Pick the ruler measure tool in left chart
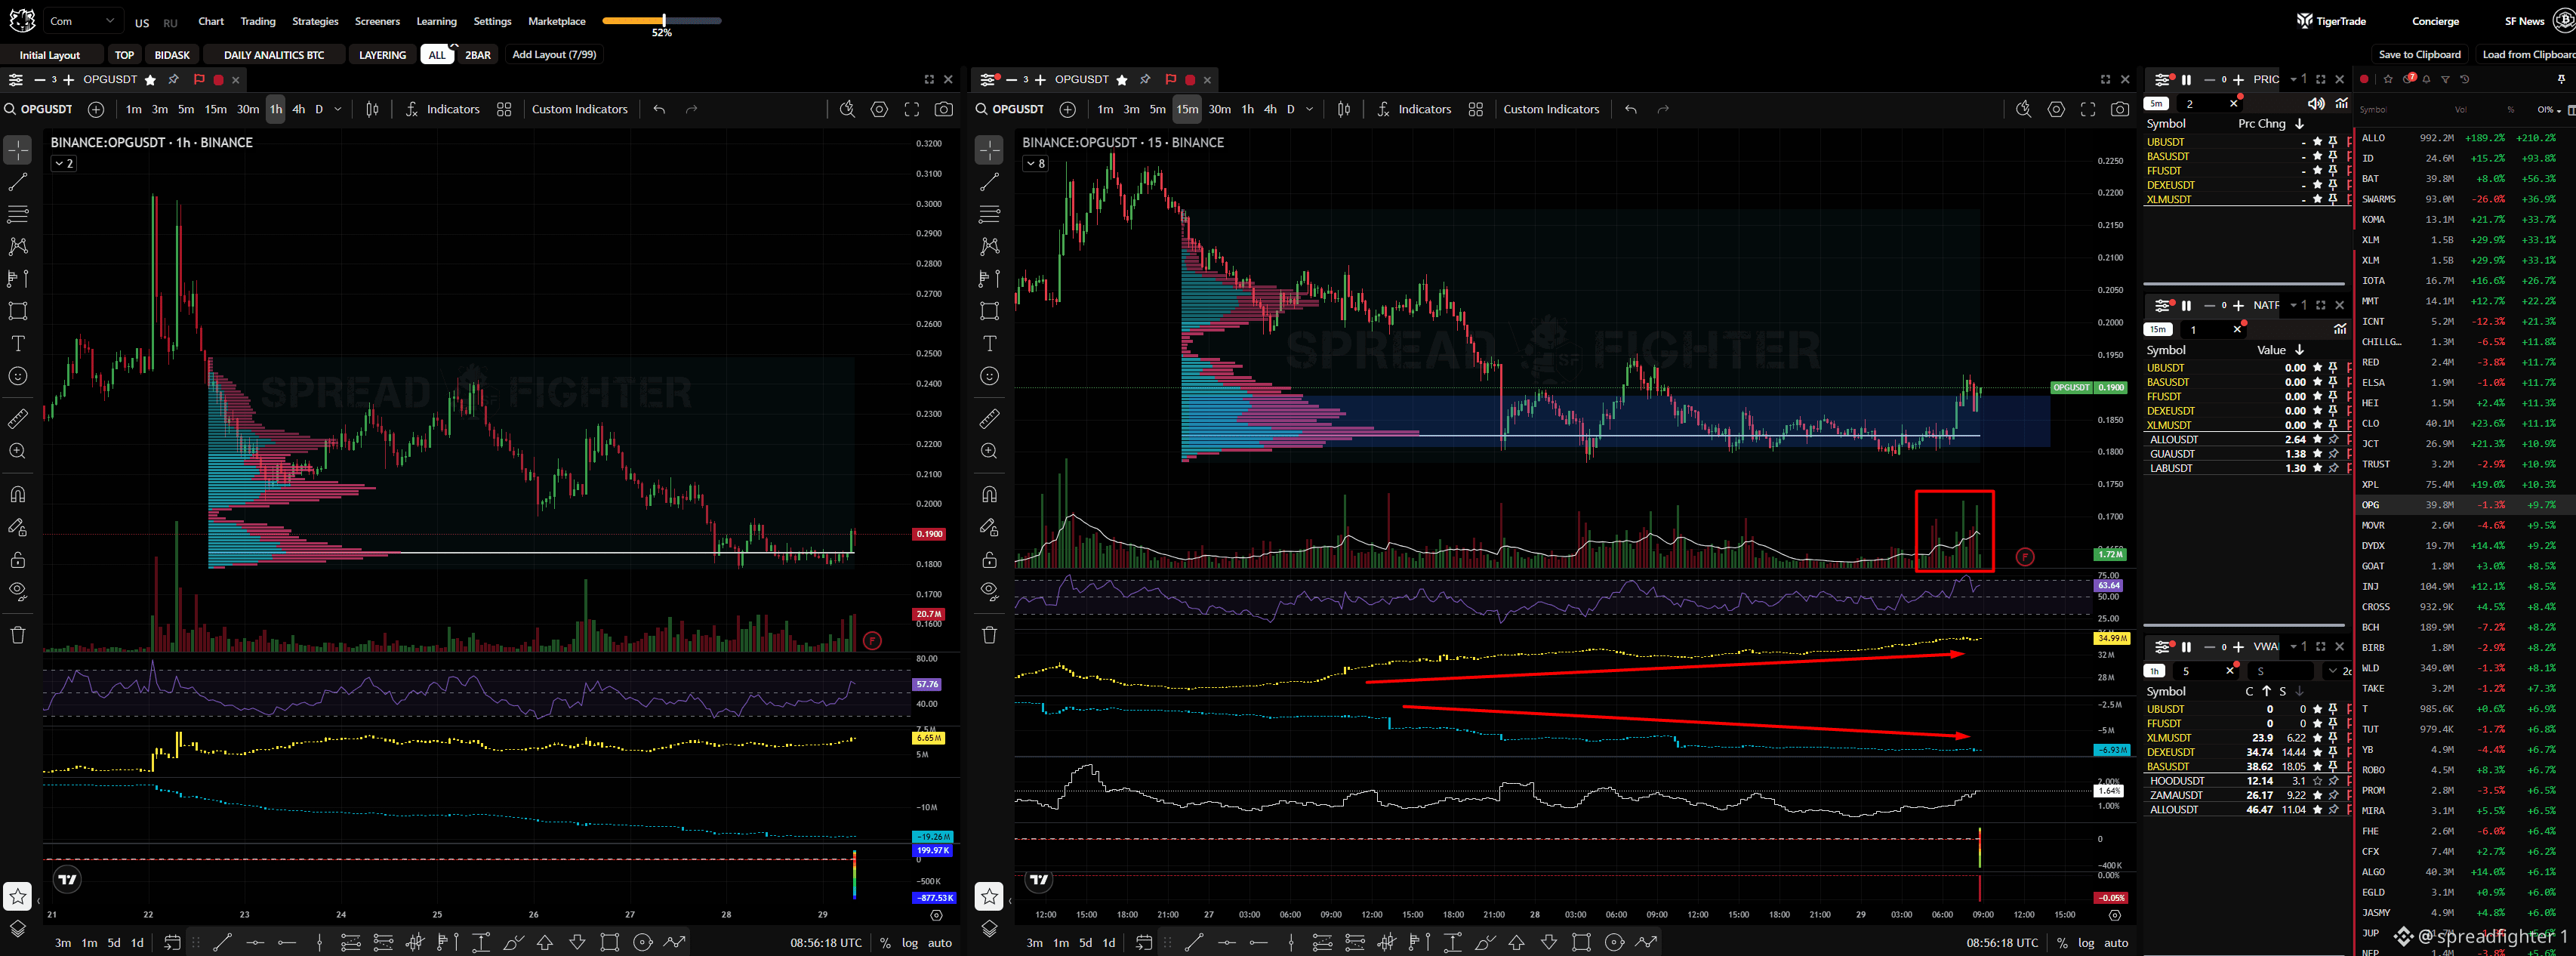 coord(18,419)
